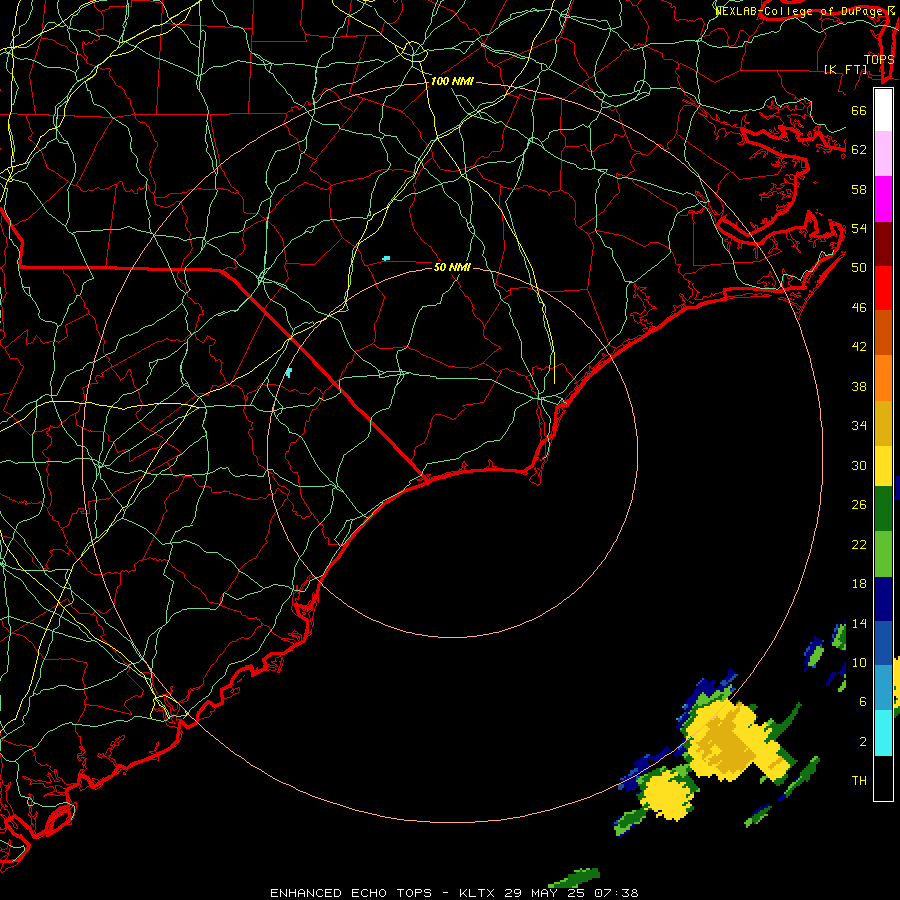Click the legend value "18"
900x900 pixels.
859,584
